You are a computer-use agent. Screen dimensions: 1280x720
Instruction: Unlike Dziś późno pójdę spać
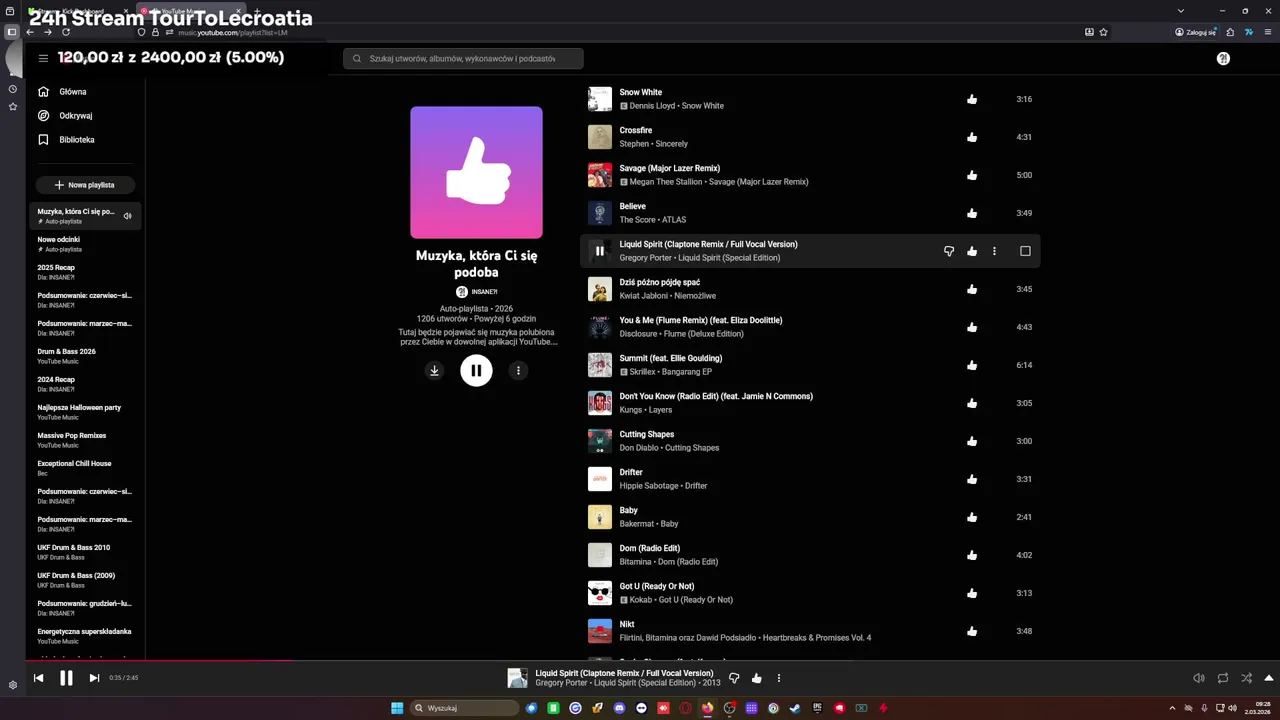pyautogui.click(x=972, y=289)
